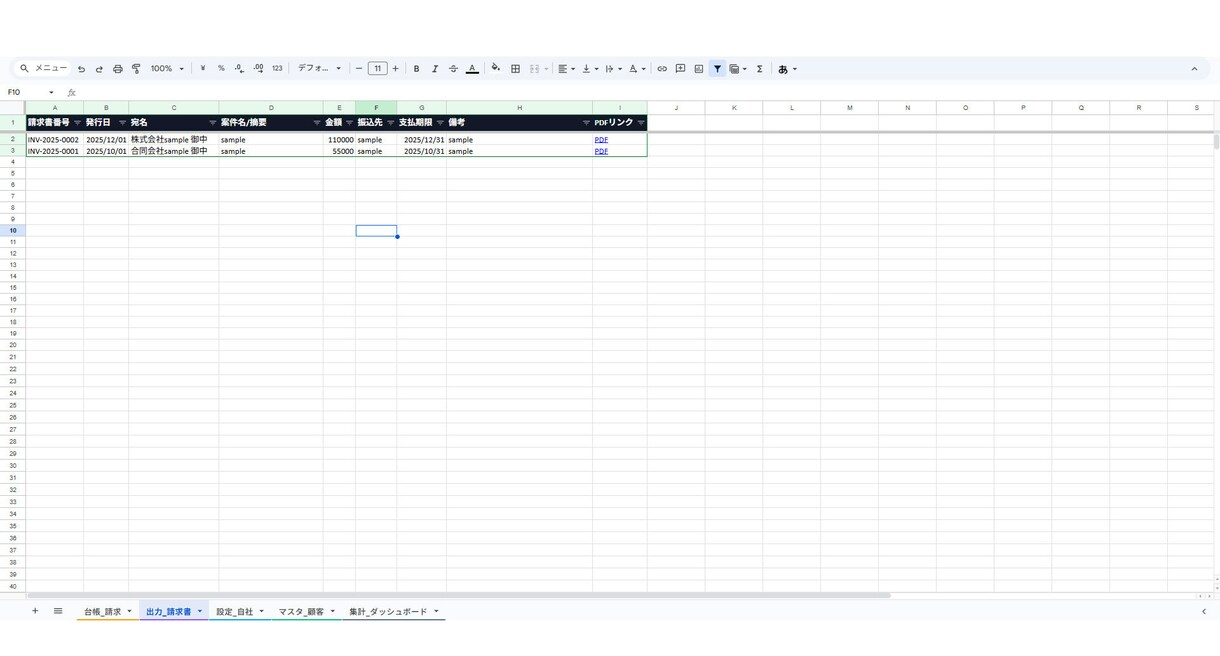Screen dimensions: 1220x656
Task: Click the print icon
Action: [118, 69]
